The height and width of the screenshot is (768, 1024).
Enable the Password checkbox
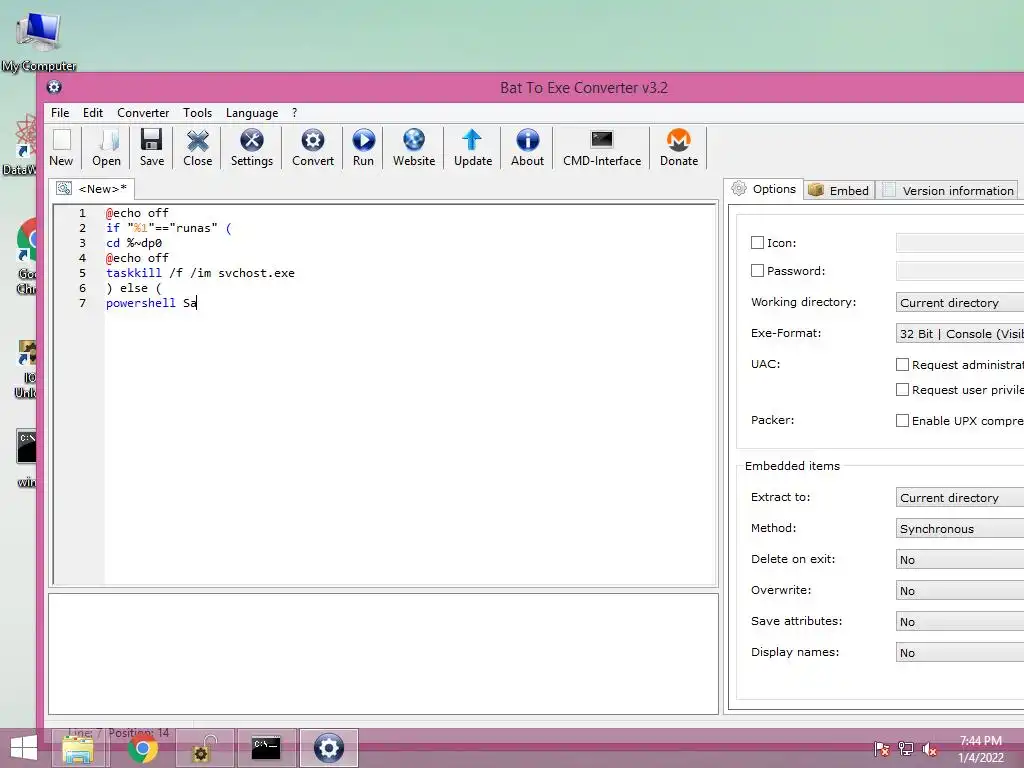(758, 270)
